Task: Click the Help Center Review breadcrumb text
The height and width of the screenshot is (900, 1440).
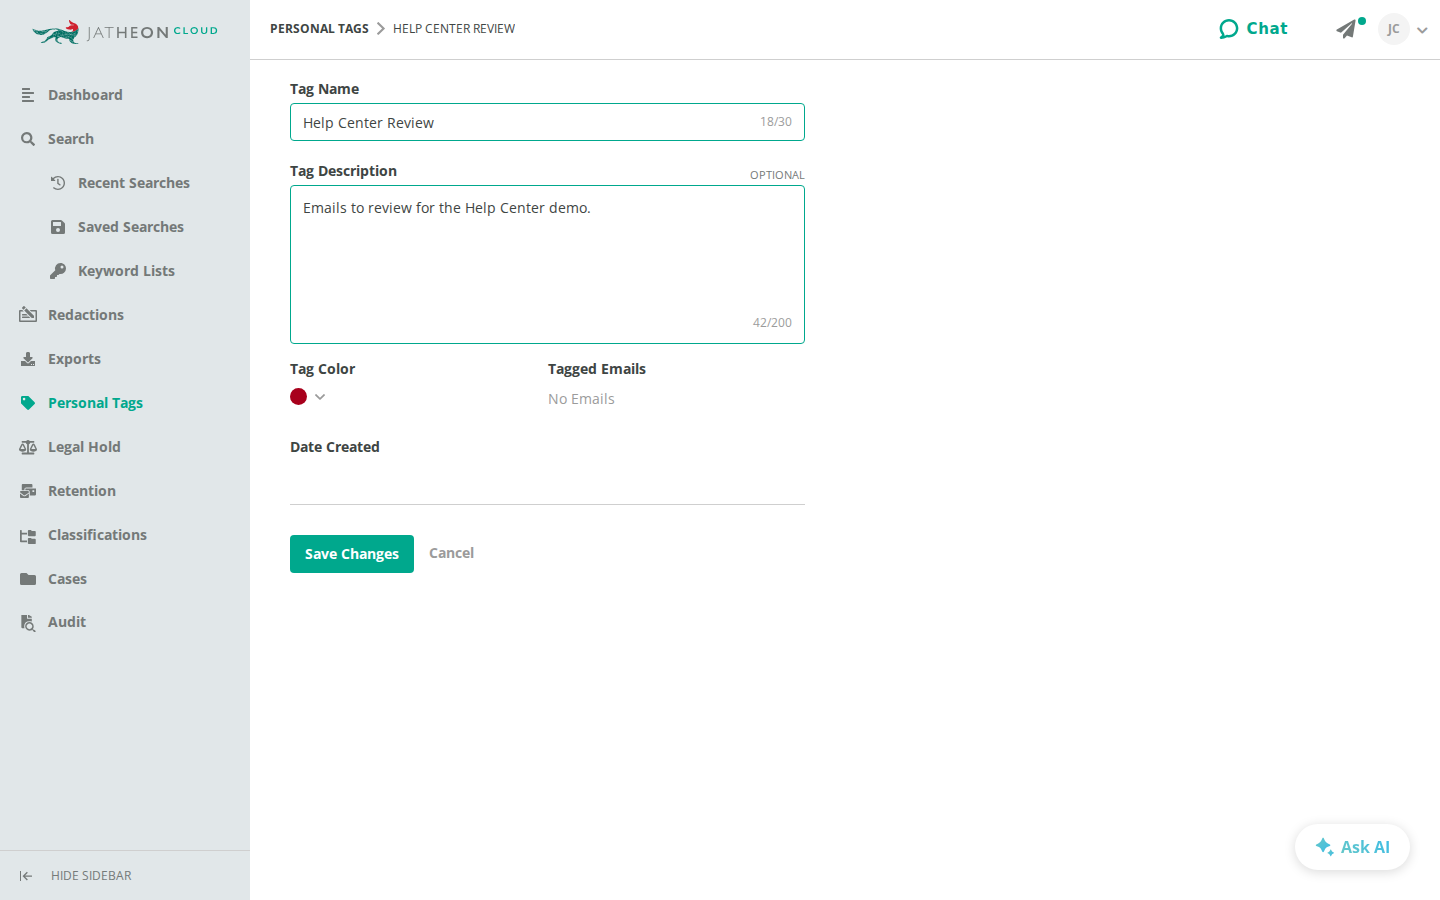Action: (x=454, y=29)
